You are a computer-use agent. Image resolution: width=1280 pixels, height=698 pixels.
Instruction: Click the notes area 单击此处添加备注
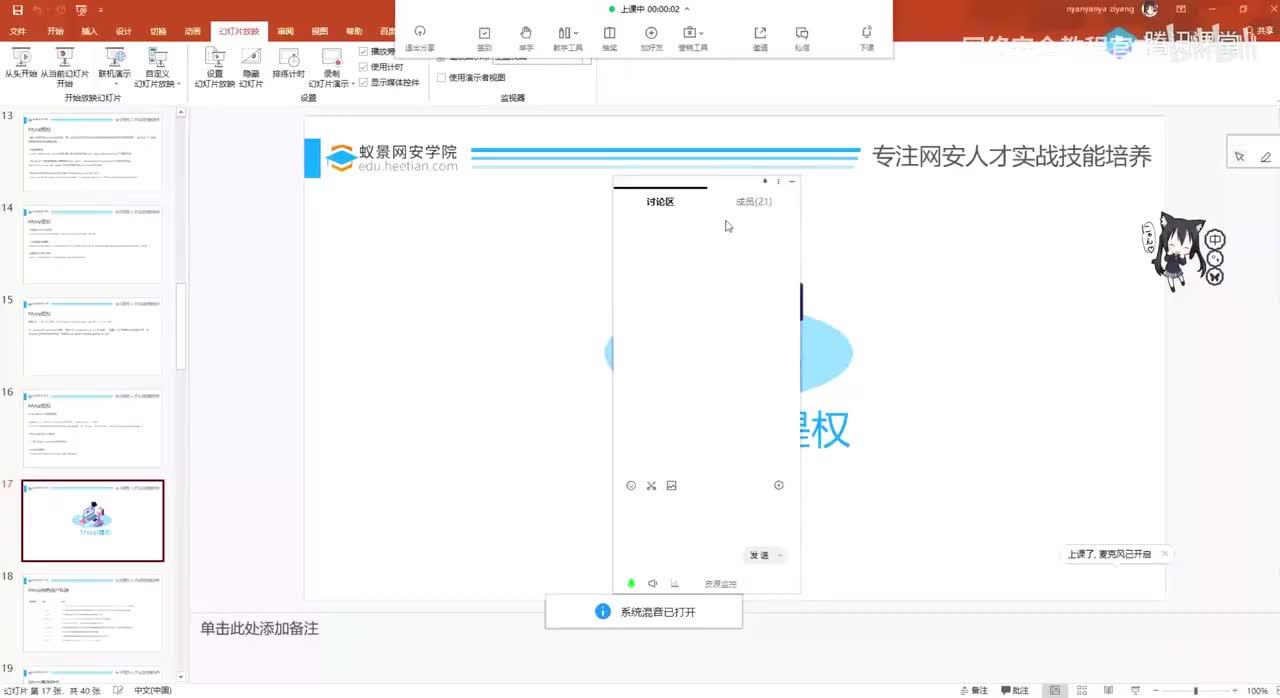click(x=259, y=628)
